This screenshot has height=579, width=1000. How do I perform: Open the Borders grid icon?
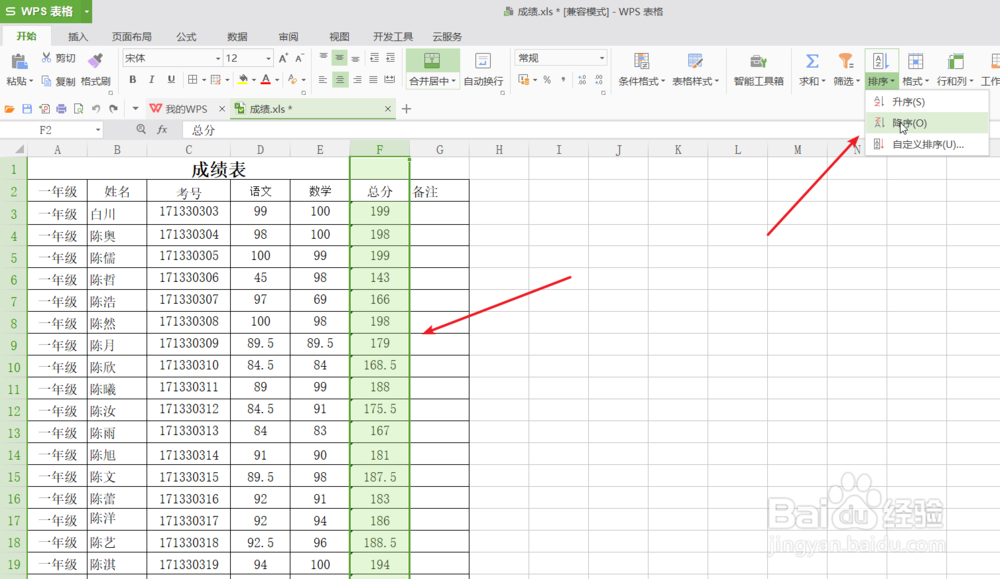193,80
